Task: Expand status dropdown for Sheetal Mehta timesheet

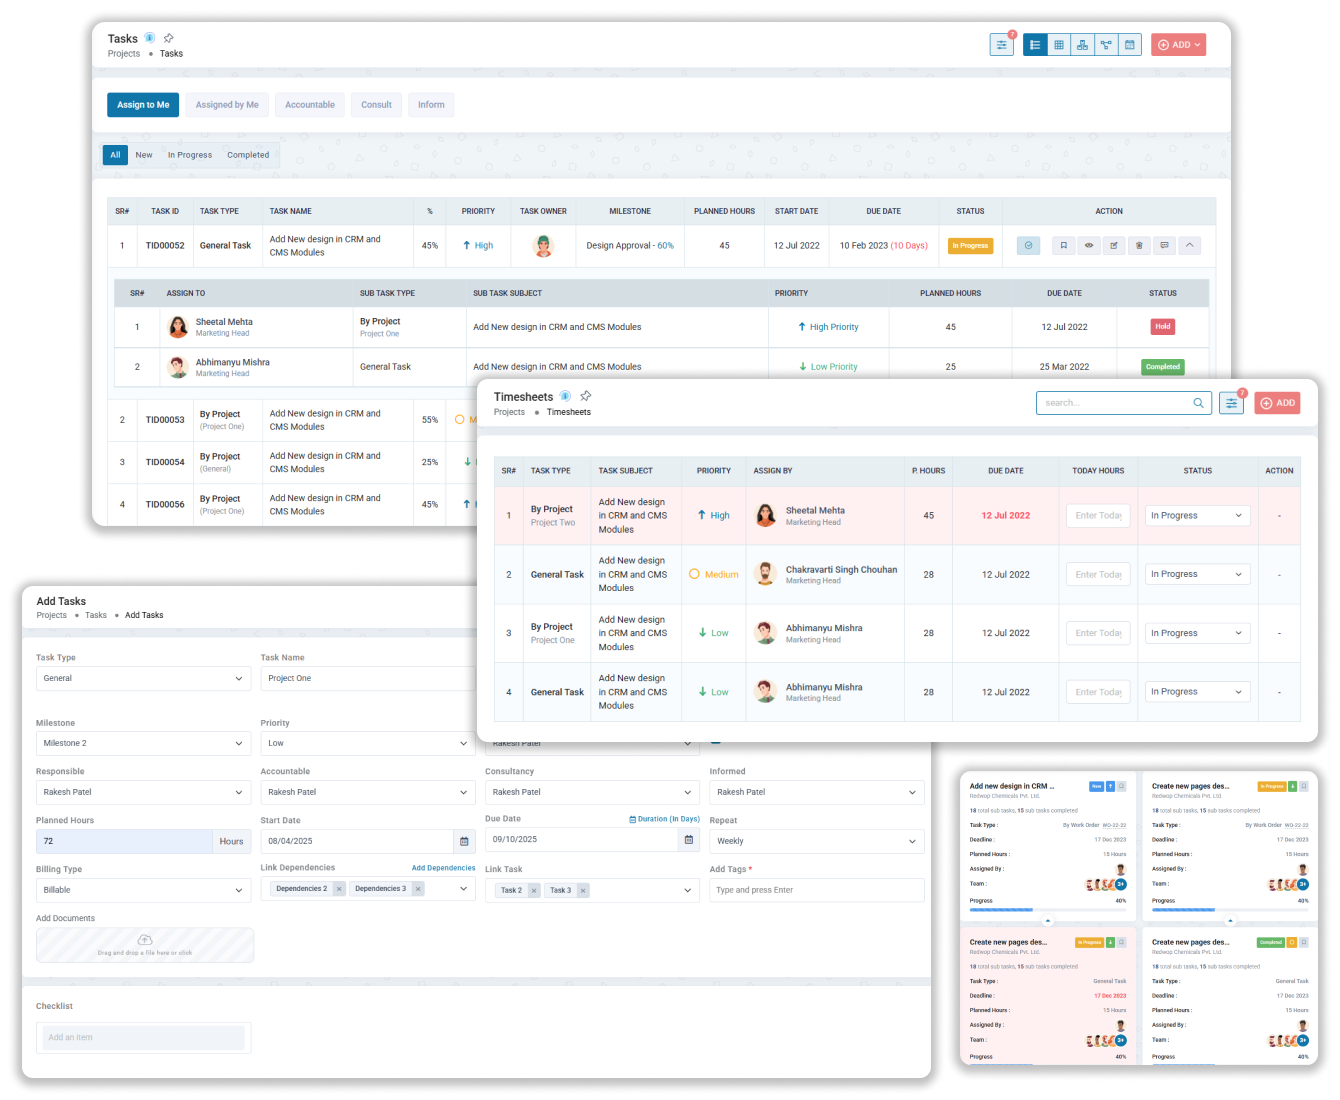Action: pos(1196,516)
